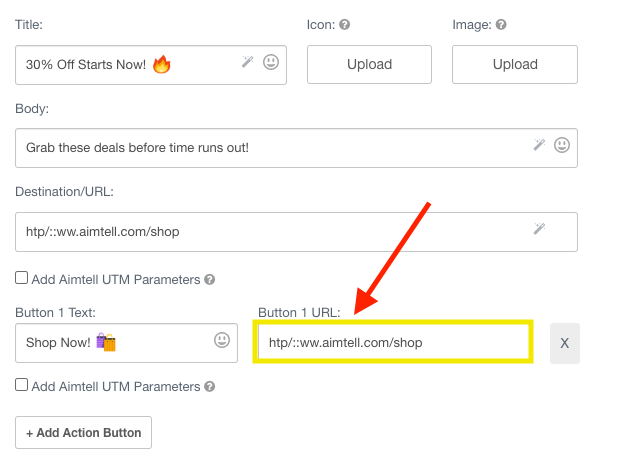This screenshot has width=632, height=460.
Task: Click help icon beside UTM Parameters under Destination/URL
Action: click(210, 280)
